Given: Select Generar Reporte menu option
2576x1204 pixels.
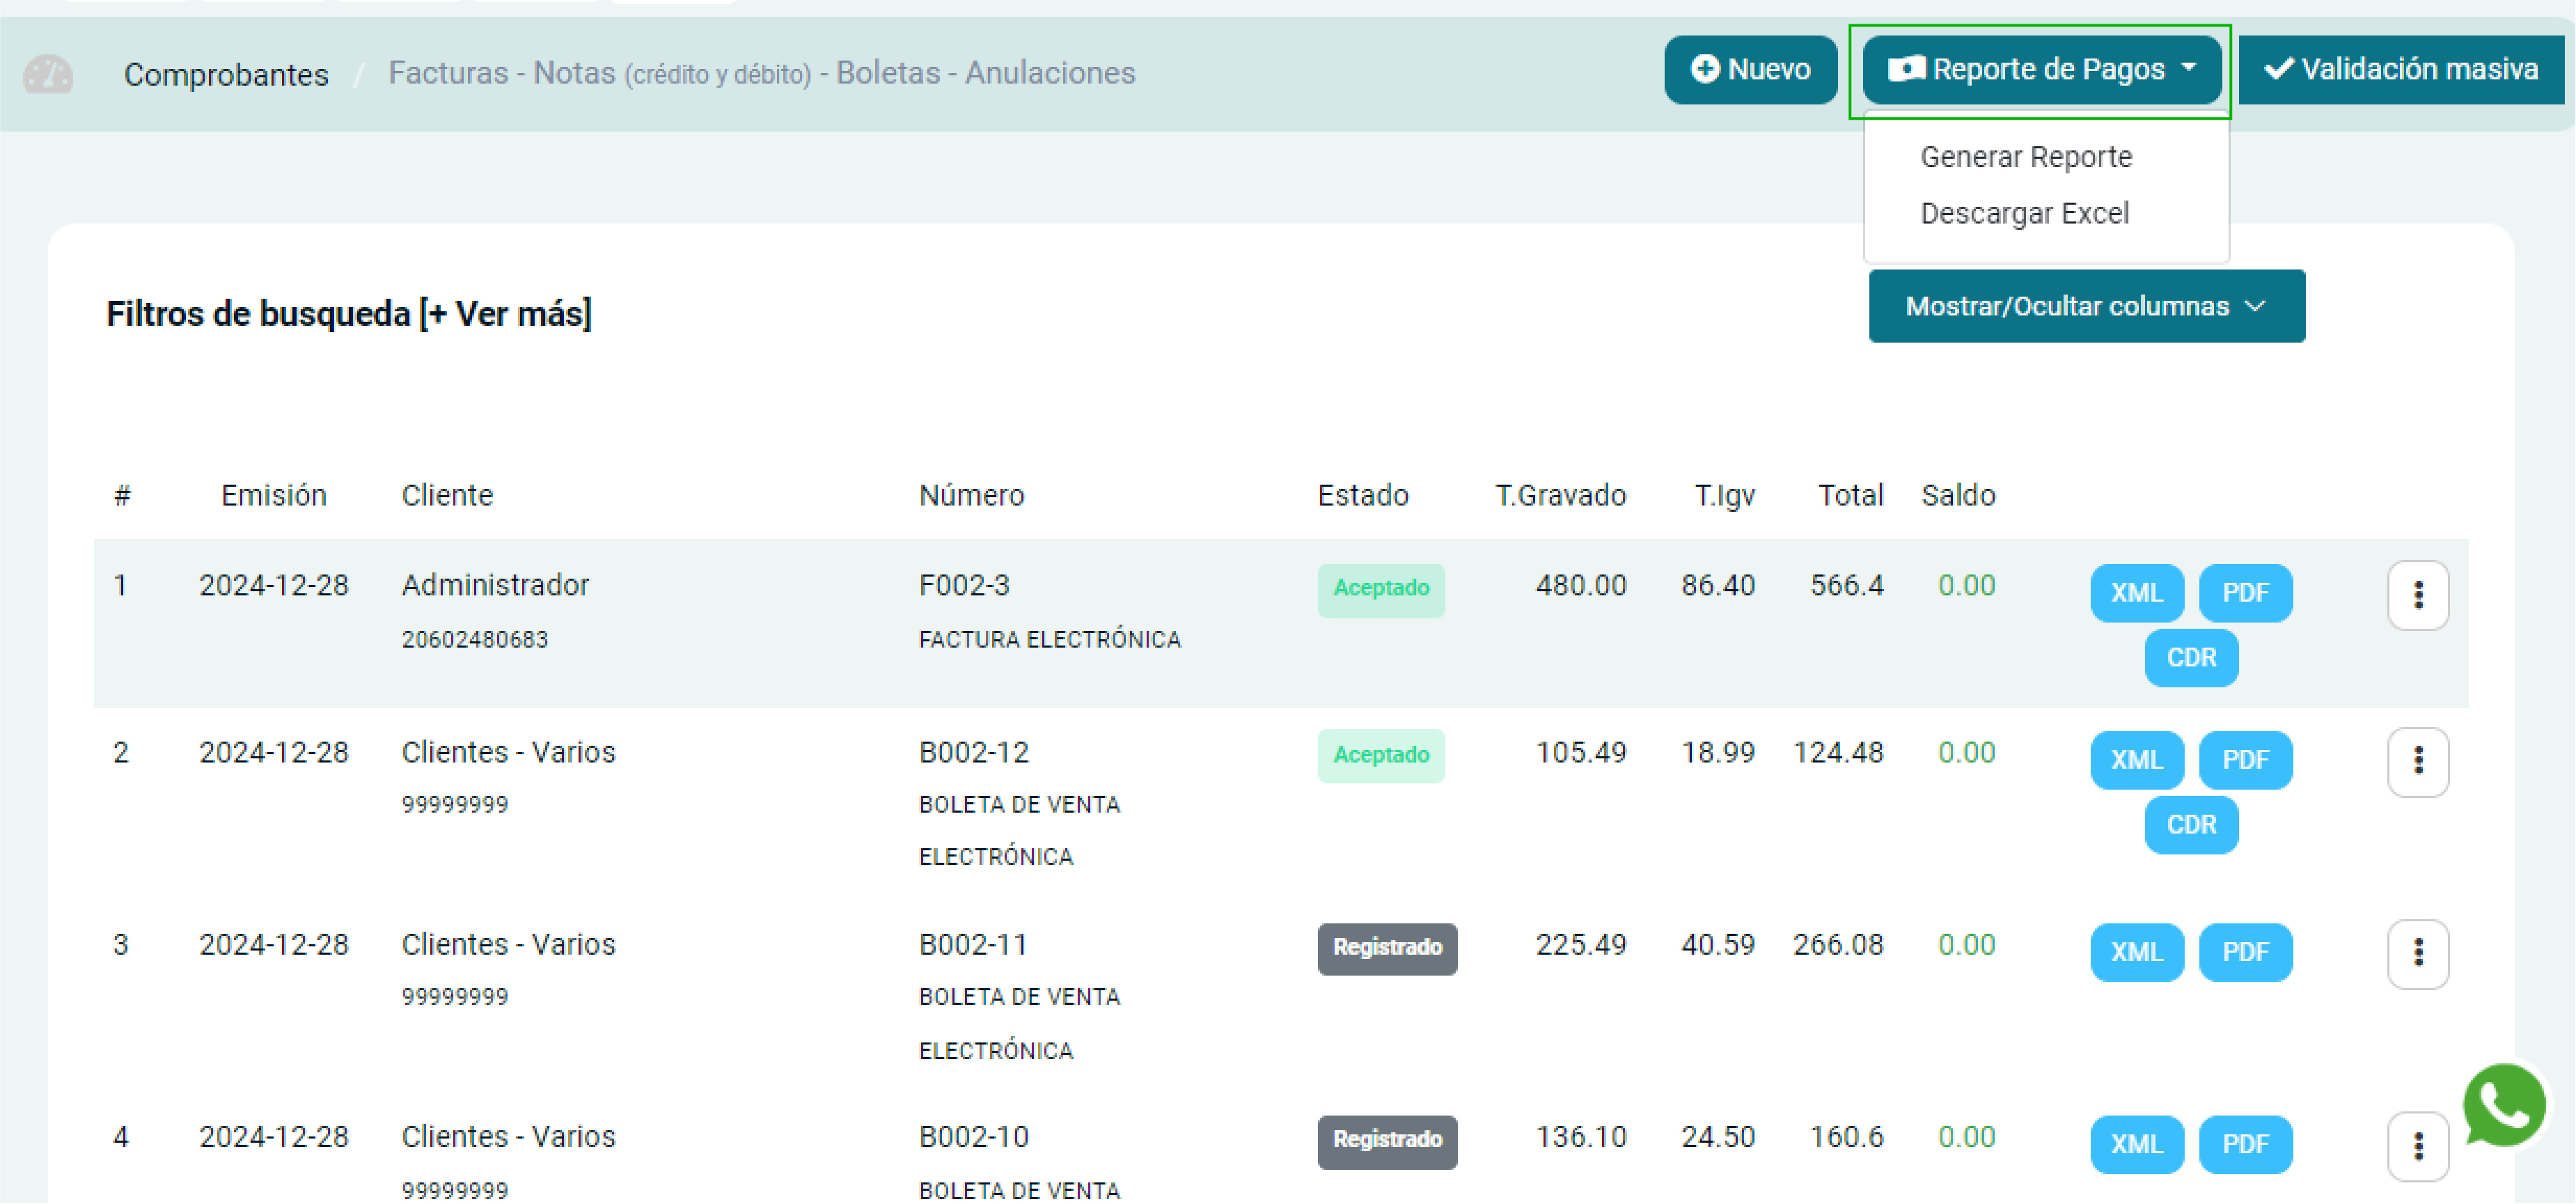Looking at the screenshot, I should [2025, 157].
